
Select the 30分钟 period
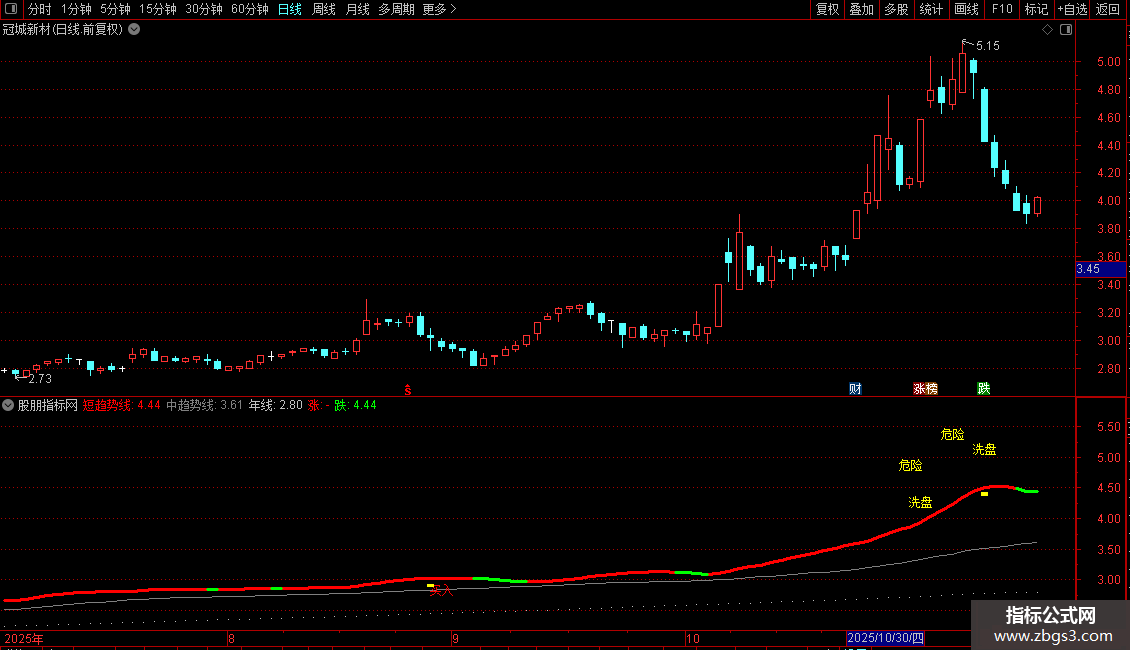pos(204,9)
